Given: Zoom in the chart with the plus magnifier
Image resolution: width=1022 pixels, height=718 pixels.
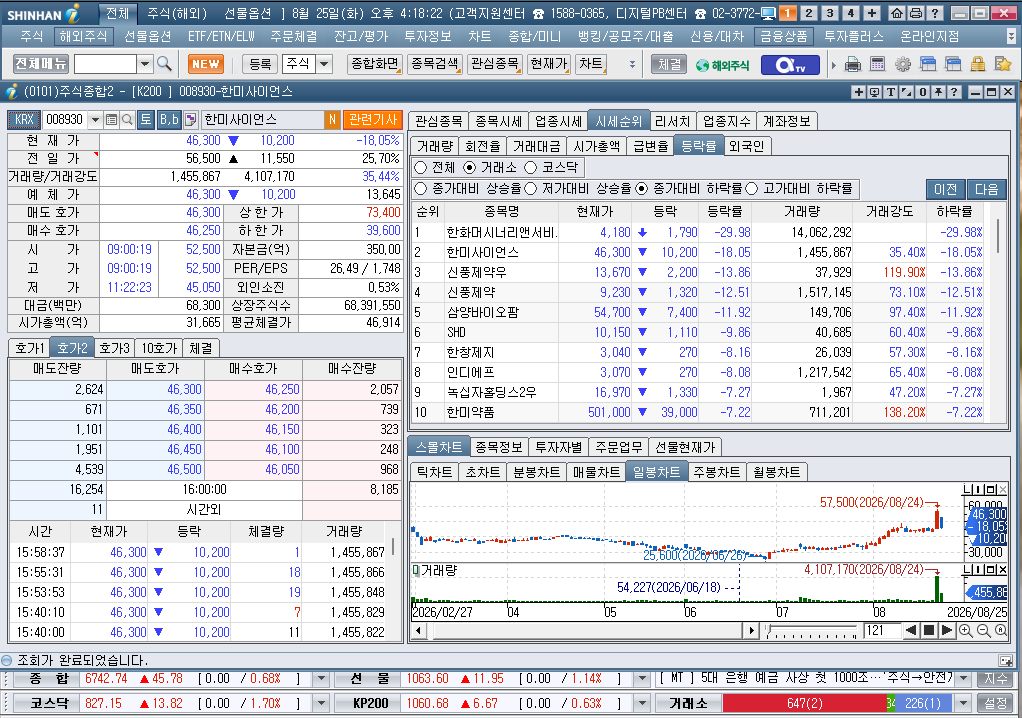Looking at the screenshot, I should (965, 630).
